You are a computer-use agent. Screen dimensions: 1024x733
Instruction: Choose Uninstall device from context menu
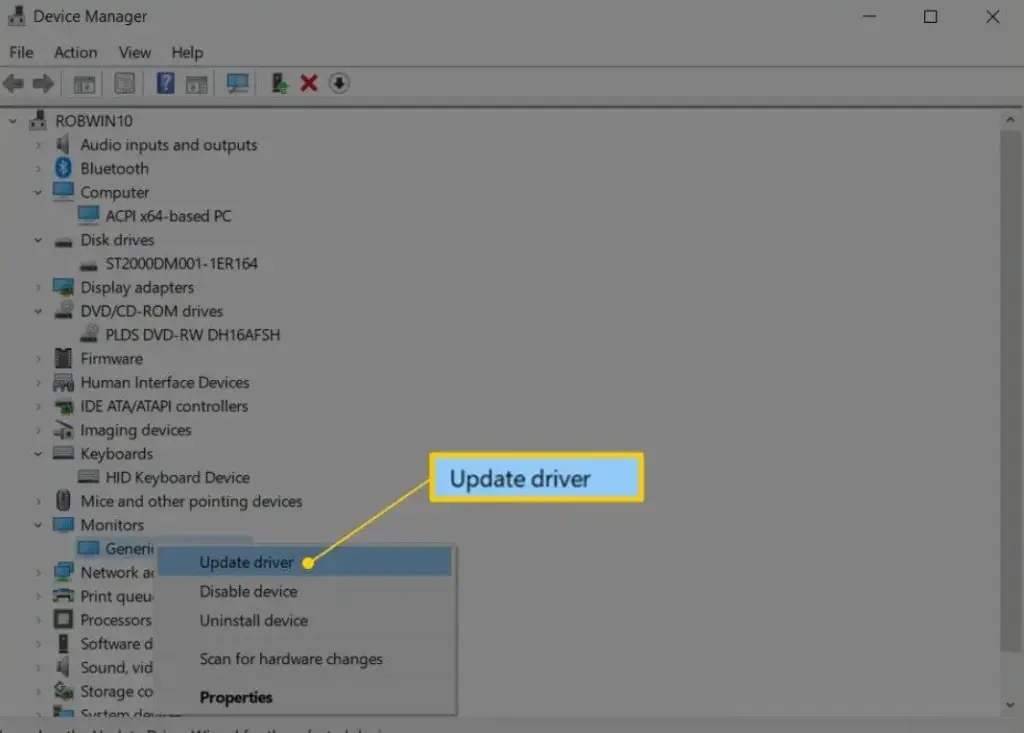point(253,620)
